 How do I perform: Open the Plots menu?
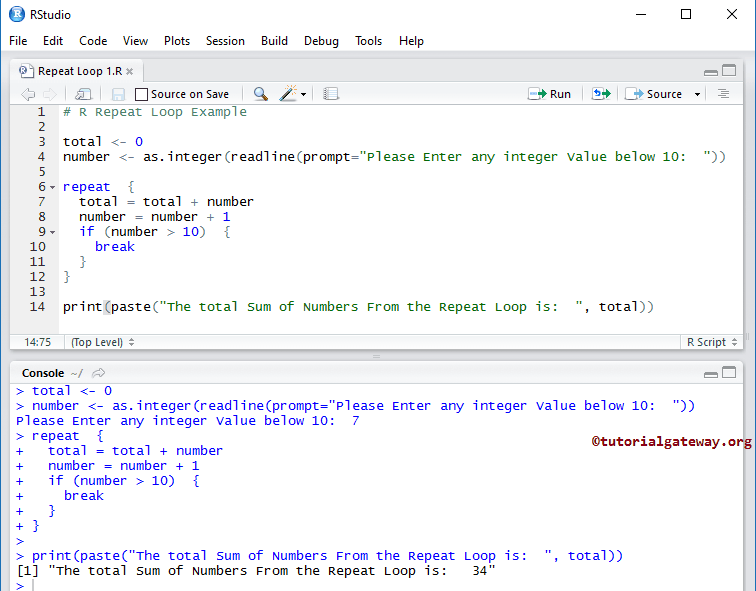coord(177,41)
